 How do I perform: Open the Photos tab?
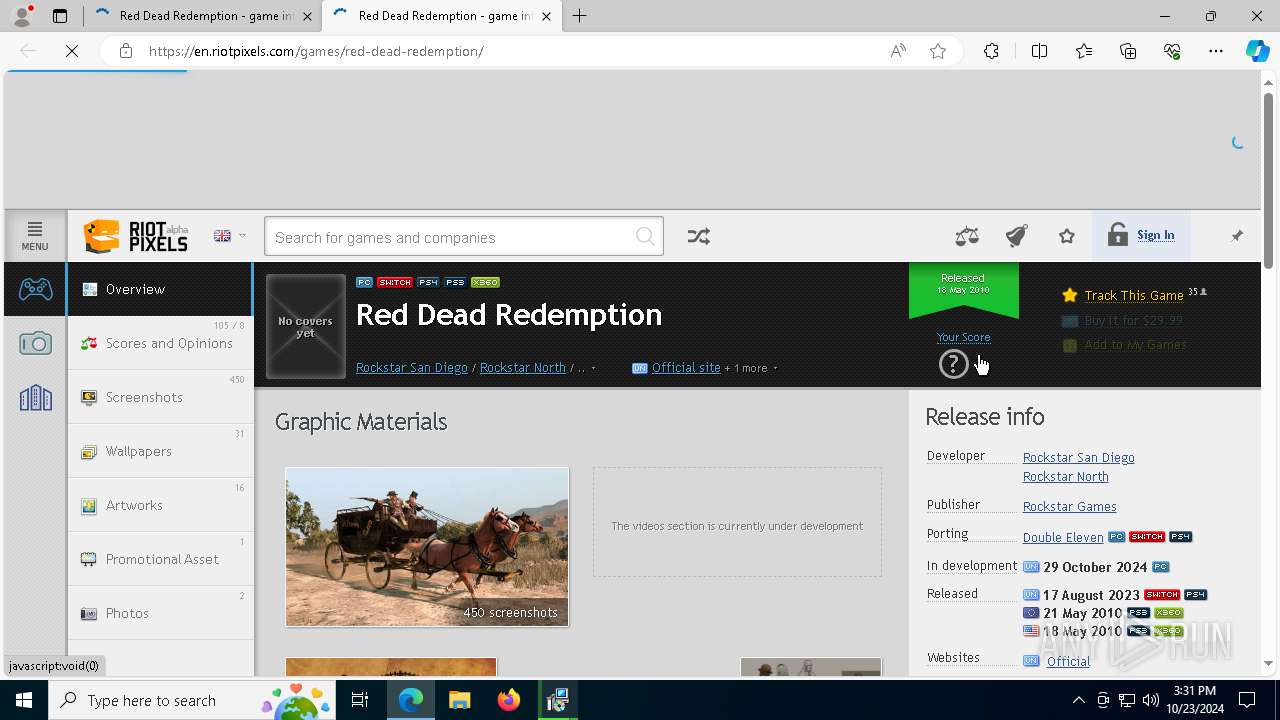(160, 613)
